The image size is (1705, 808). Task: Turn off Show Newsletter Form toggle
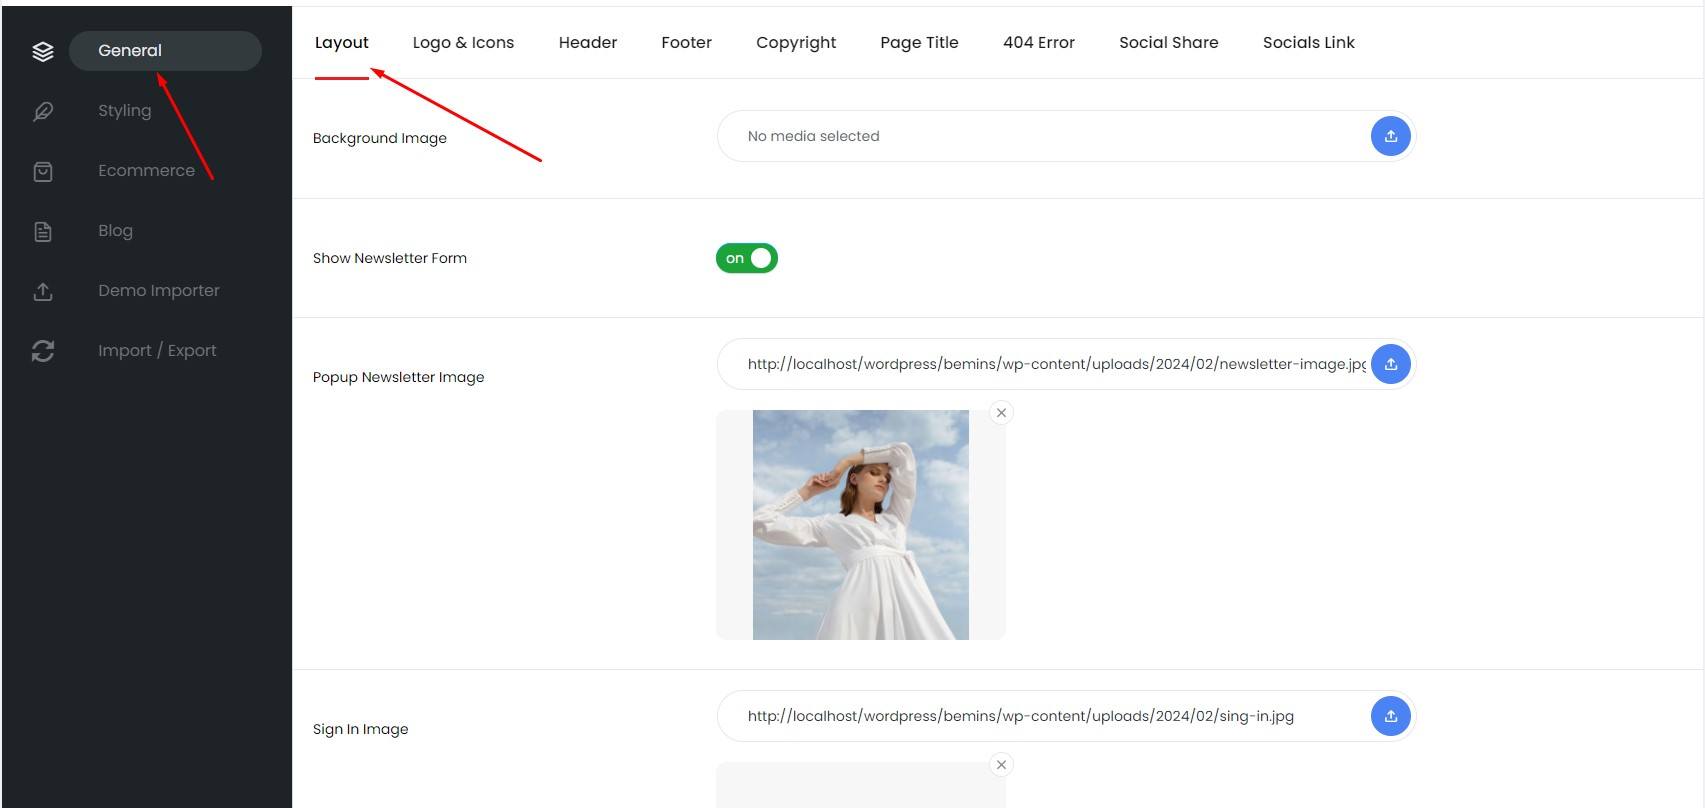(747, 258)
